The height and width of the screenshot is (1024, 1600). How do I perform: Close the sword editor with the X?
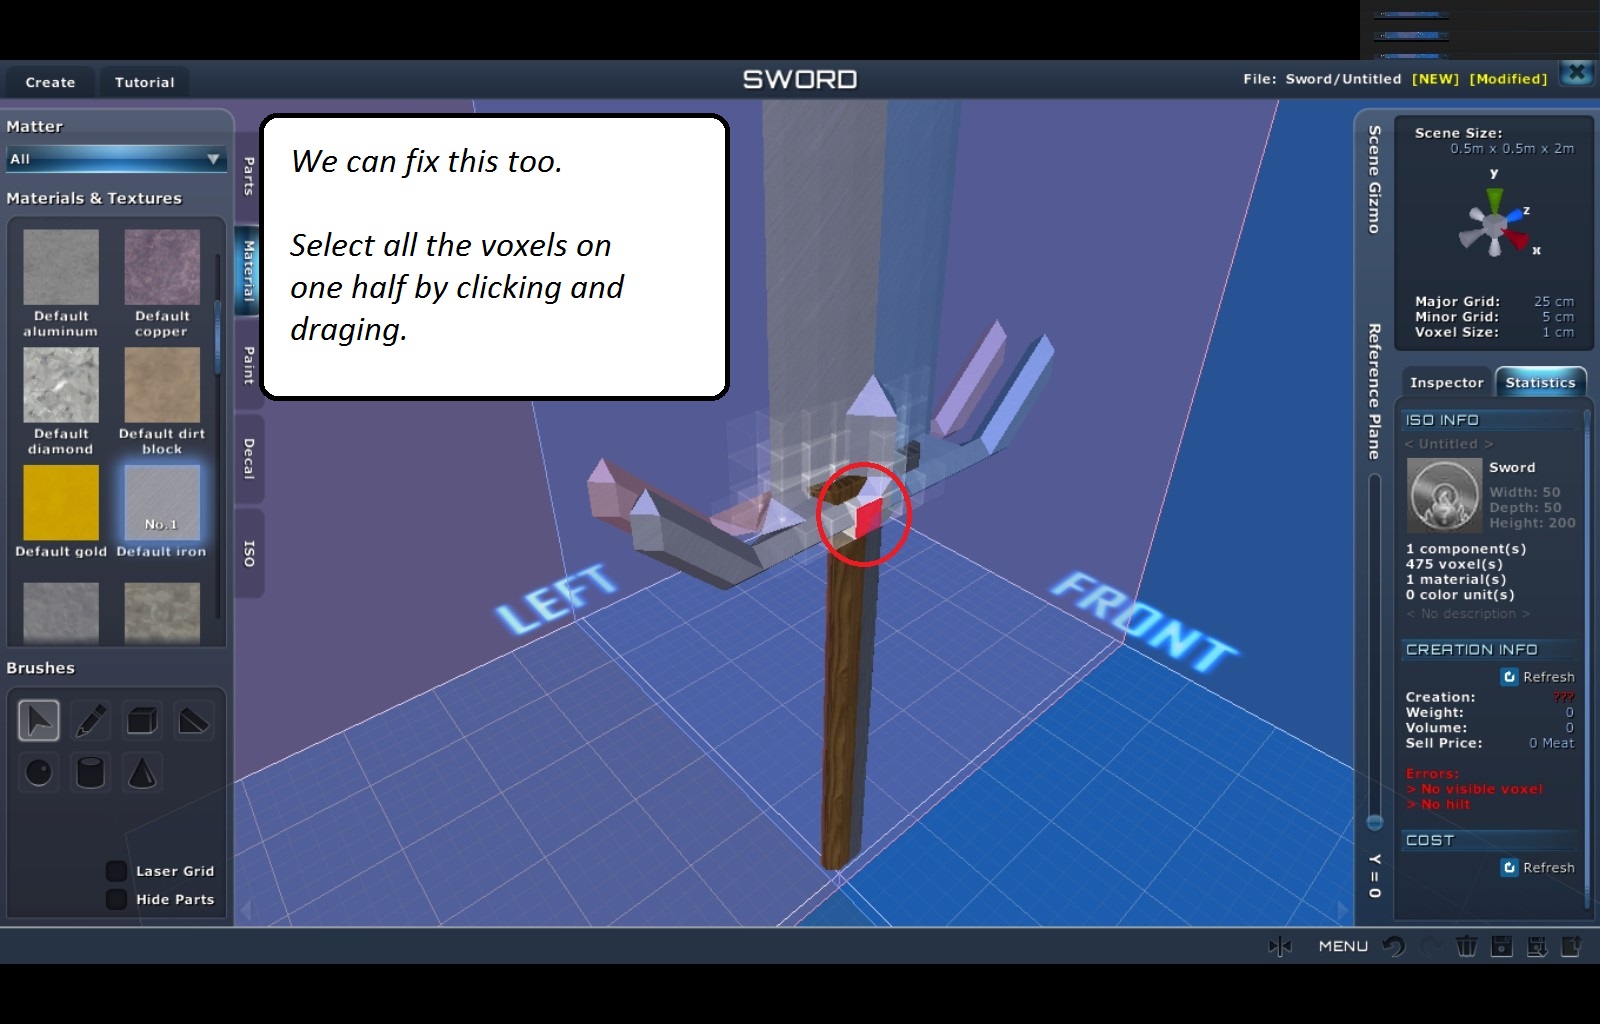1577,73
